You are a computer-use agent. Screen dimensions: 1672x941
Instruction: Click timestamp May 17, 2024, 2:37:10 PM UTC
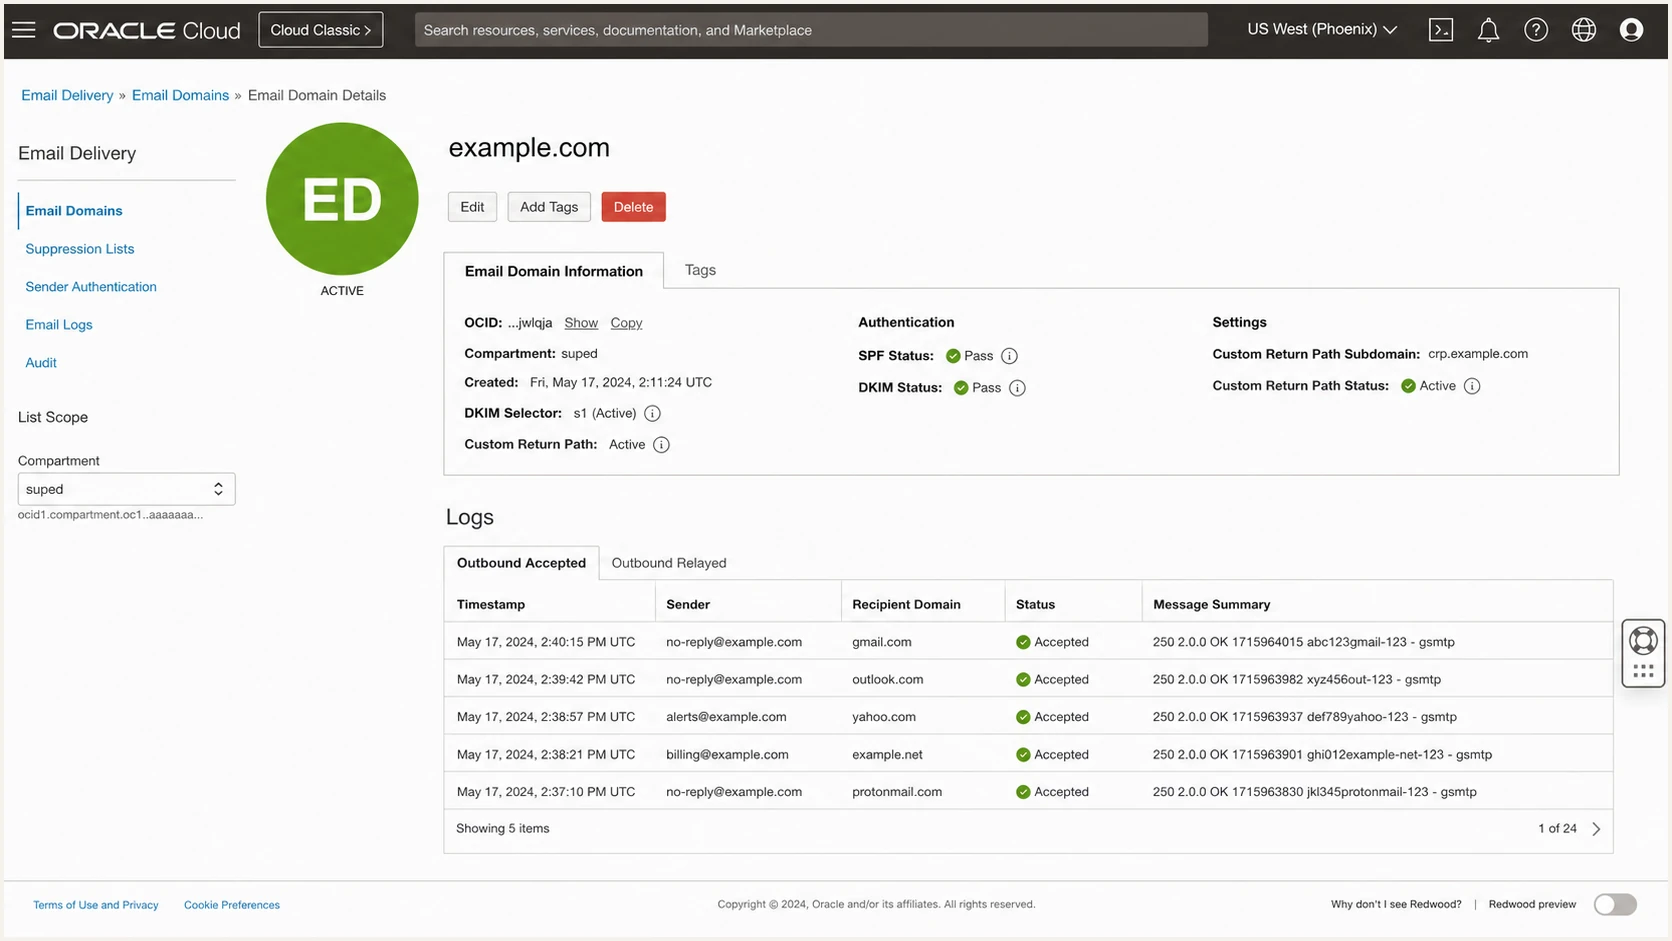(x=546, y=792)
